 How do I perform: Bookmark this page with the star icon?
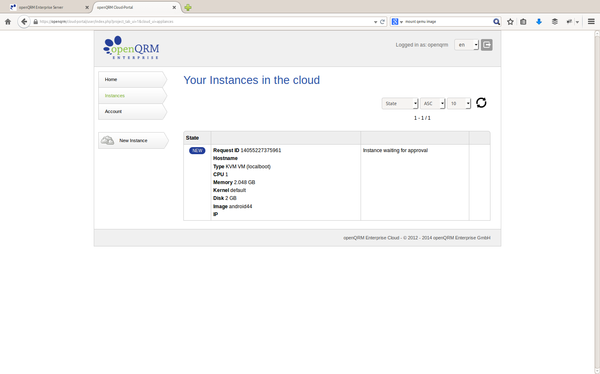point(510,22)
